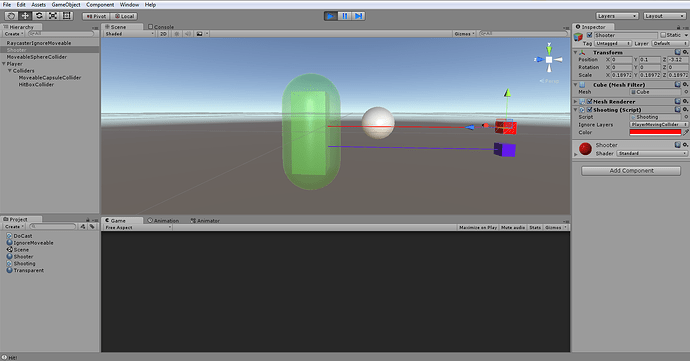Click the Play button
Viewport: 690px width, 361px height.
330,16
